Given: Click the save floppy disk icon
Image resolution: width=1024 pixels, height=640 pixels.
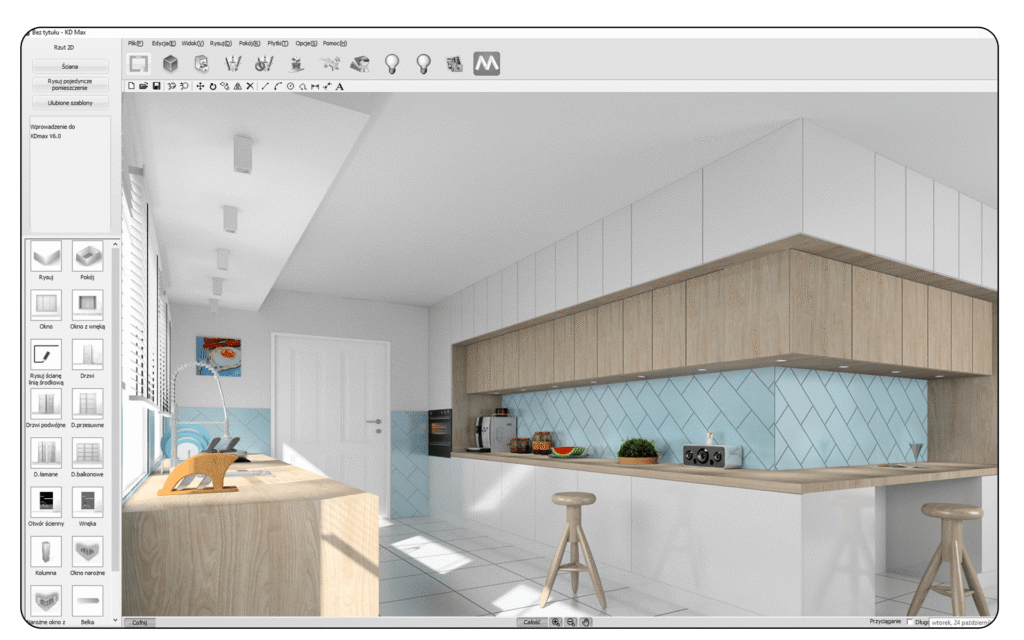Looking at the screenshot, I should tap(157, 87).
